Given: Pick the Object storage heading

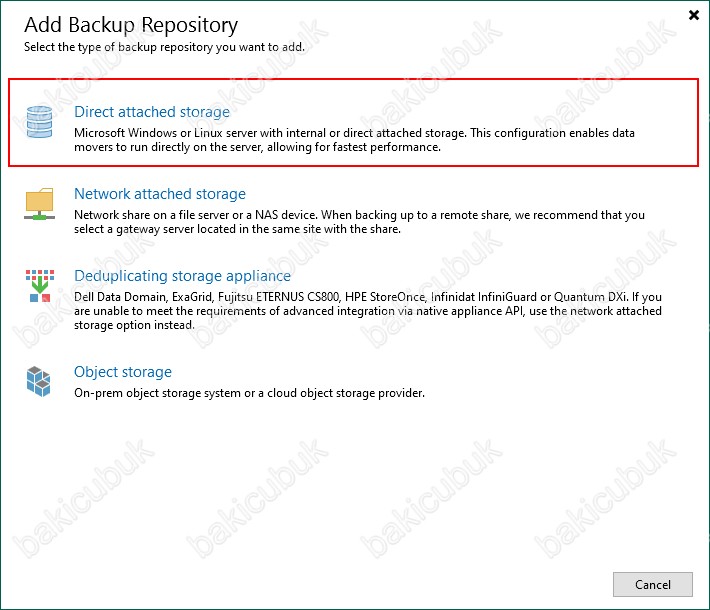Looking at the screenshot, I should [122, 372].
